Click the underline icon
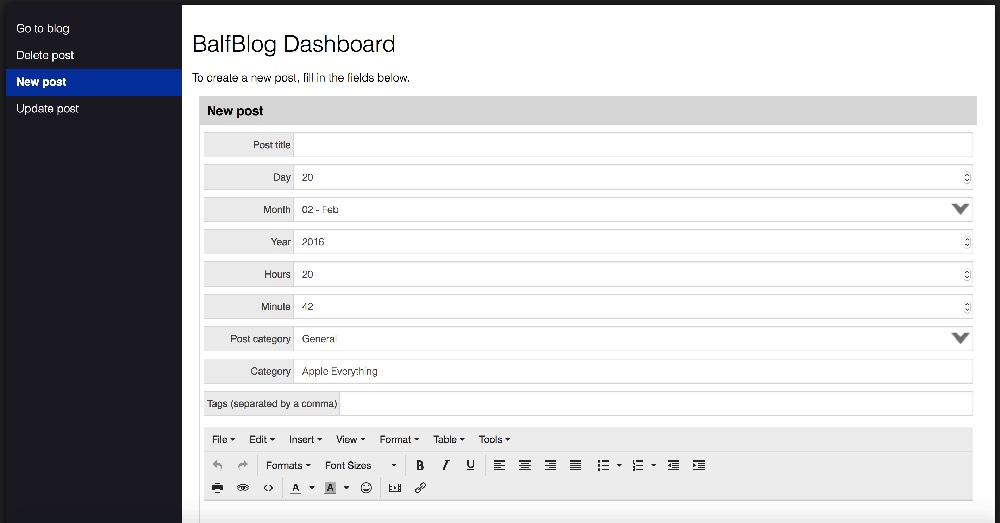 coord(470,465)
